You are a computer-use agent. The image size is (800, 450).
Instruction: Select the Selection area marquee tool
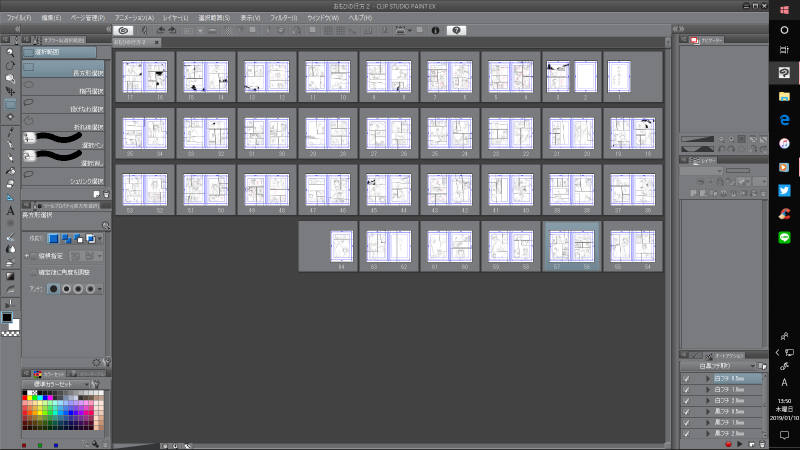10,105
